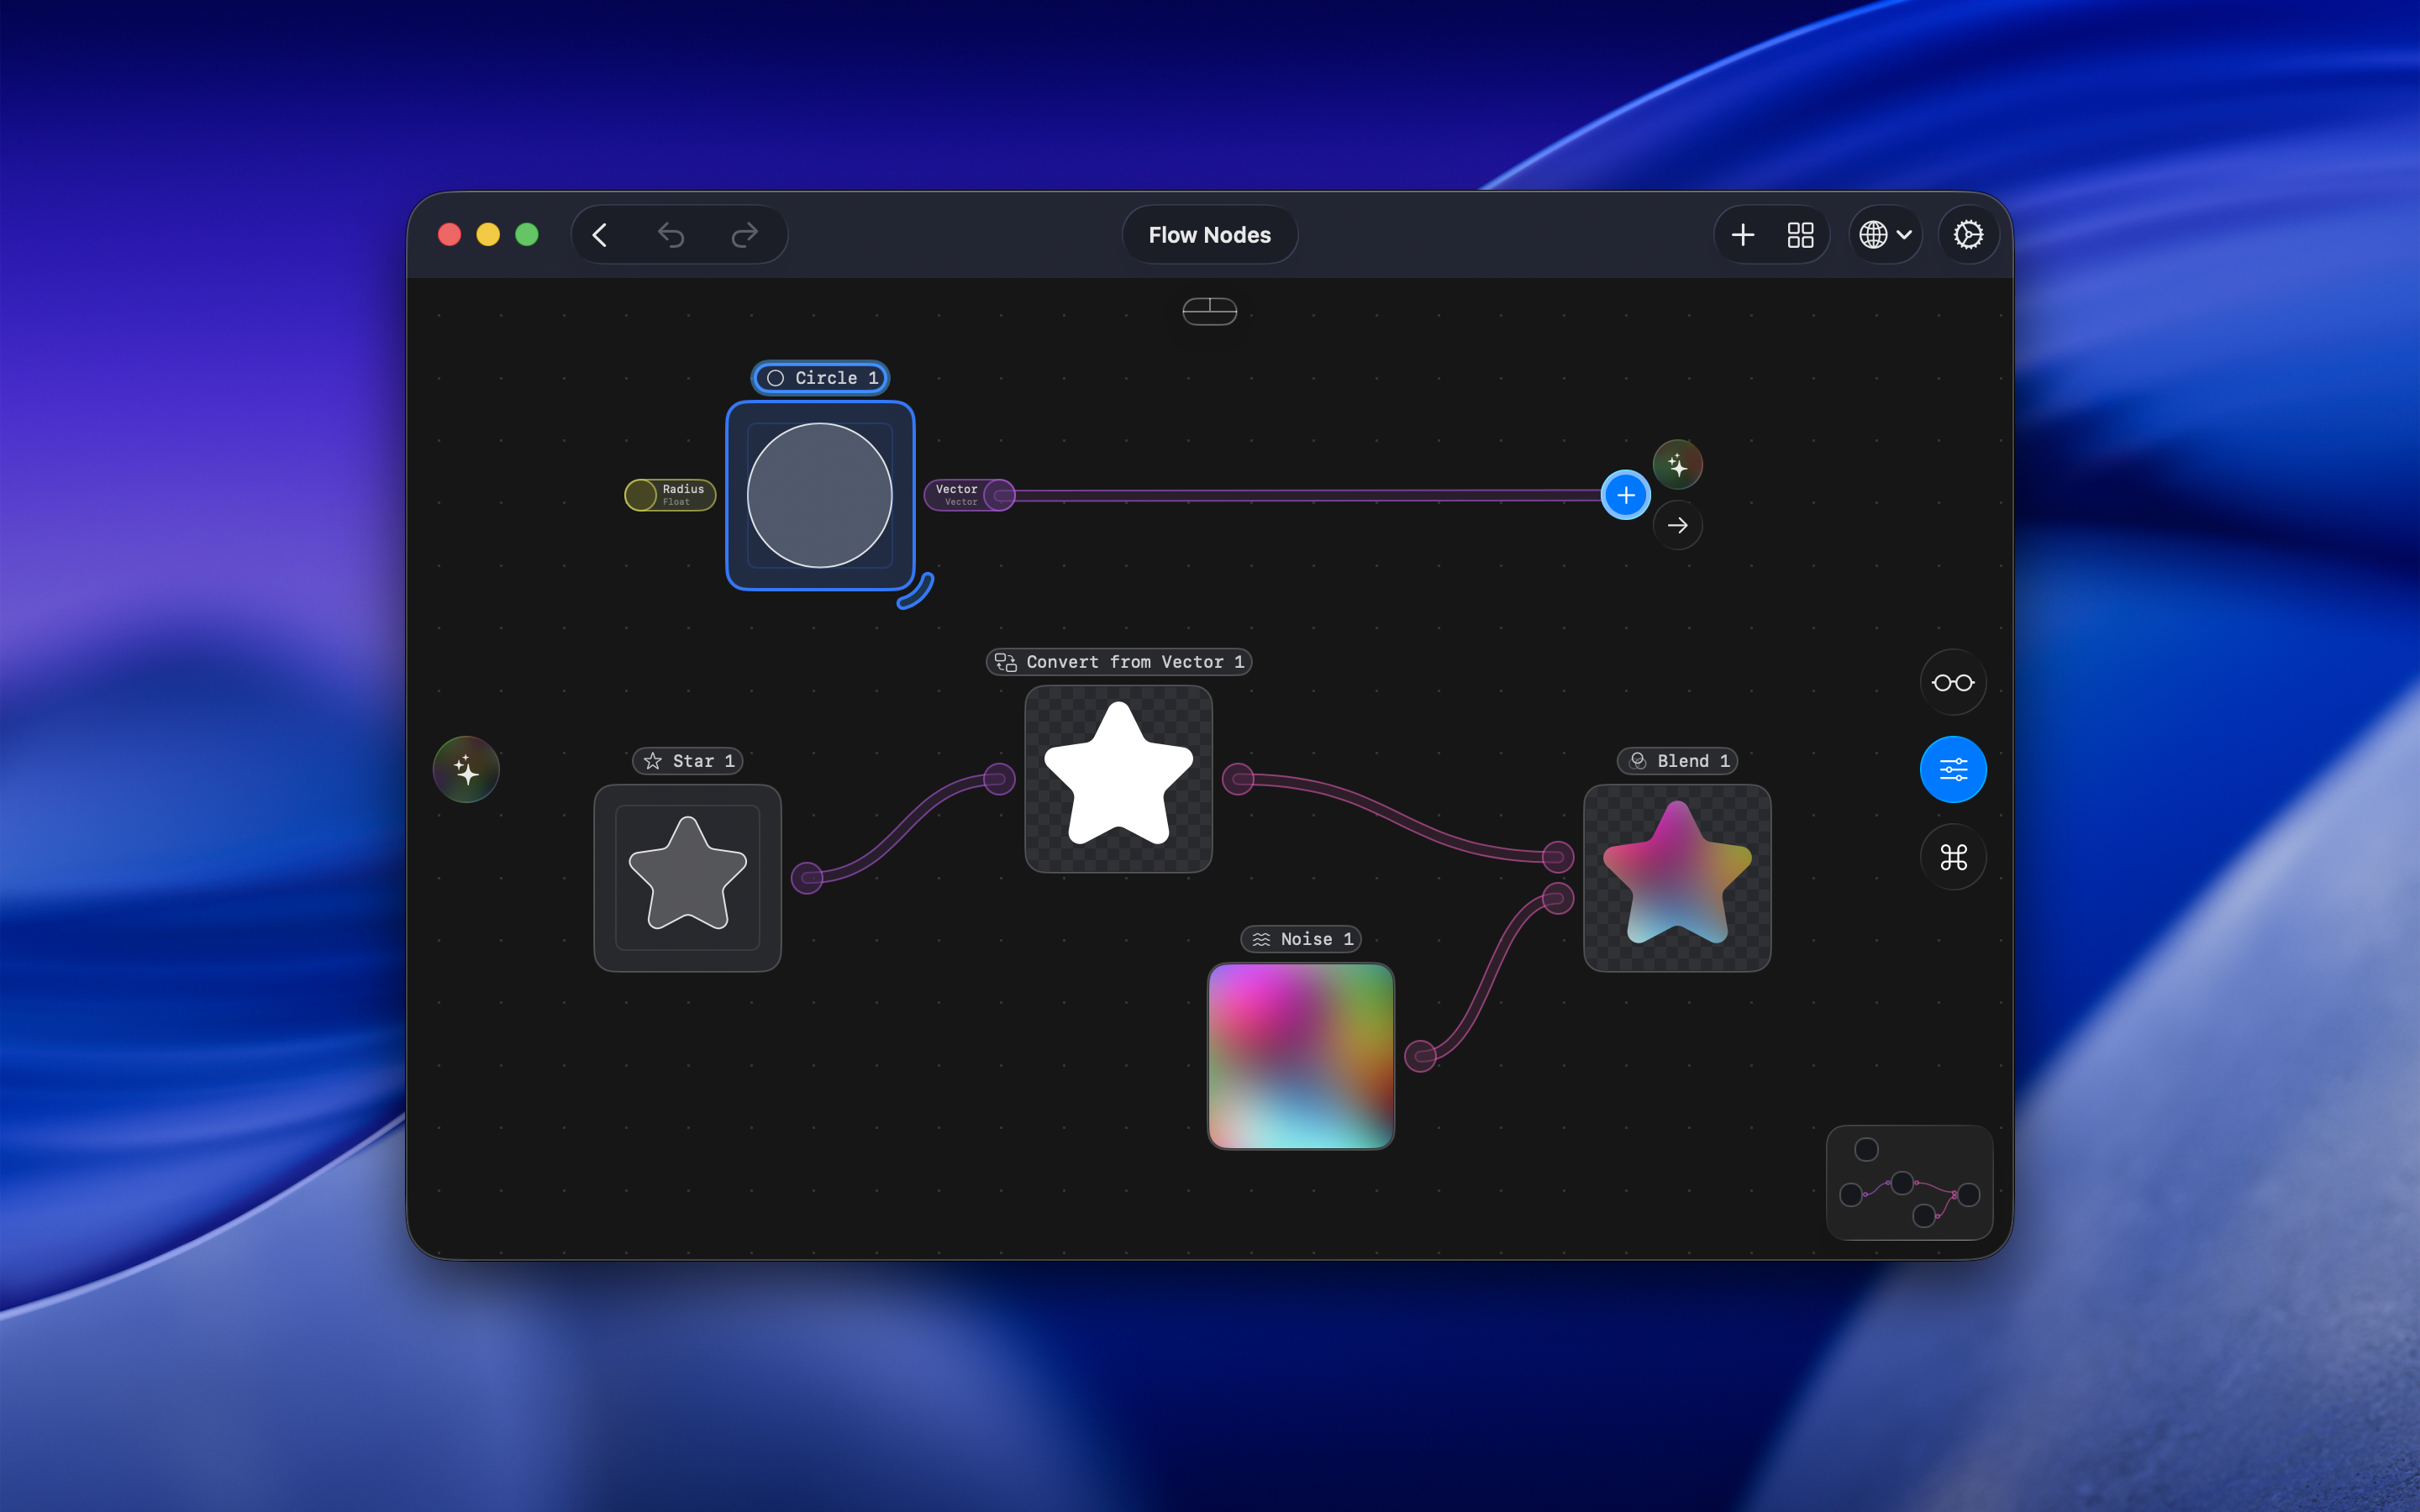Open the grid layout view icon
This screenshot has width=2420, height=1512.
[1800, 235]
